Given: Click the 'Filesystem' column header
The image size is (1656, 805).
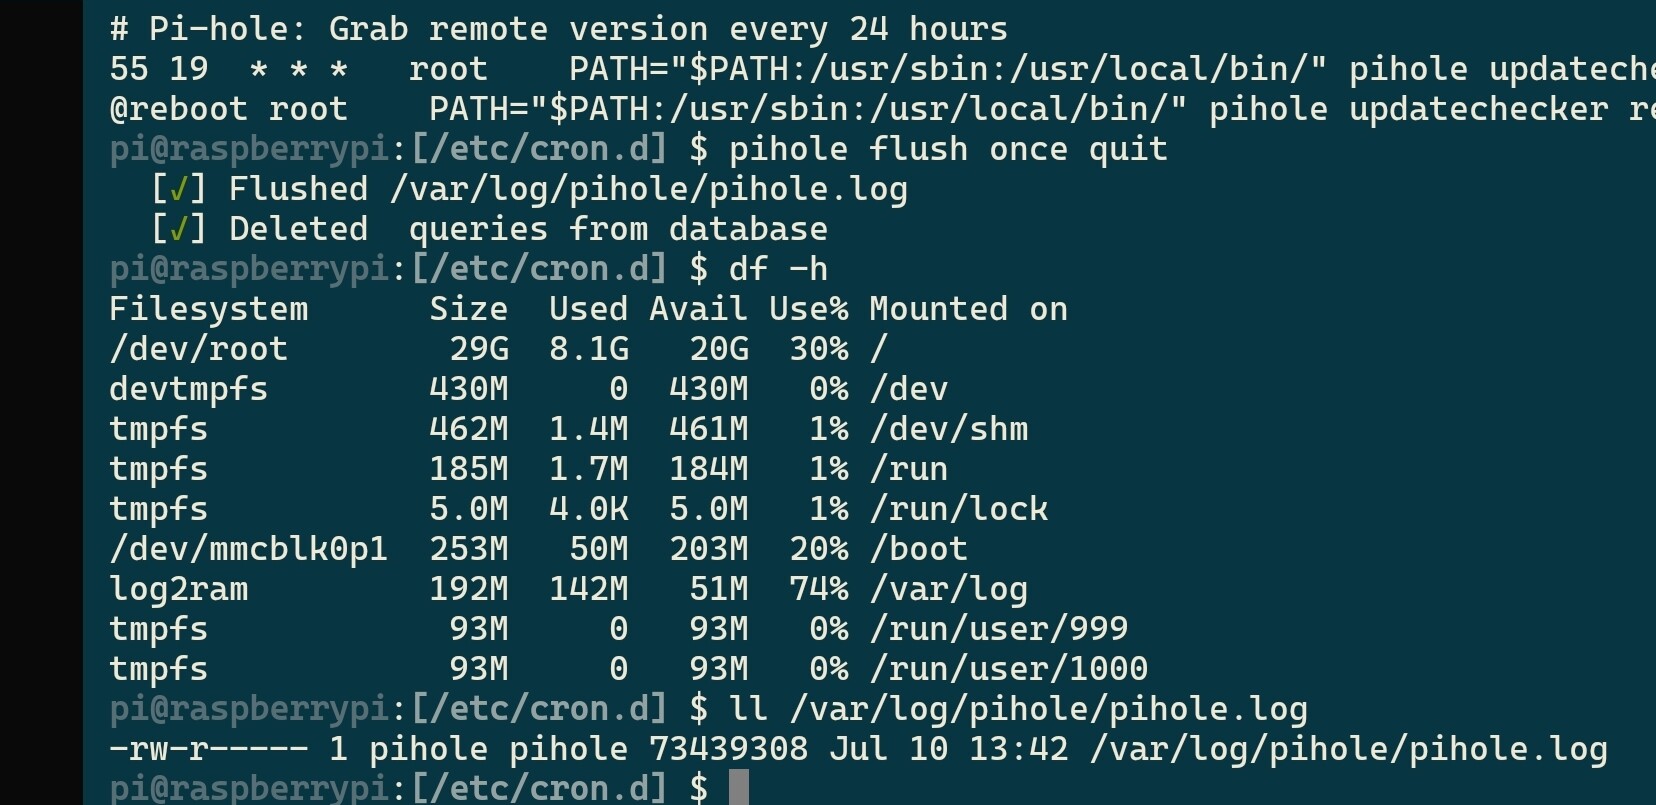Looking at the screenshot, I should 208,309.
